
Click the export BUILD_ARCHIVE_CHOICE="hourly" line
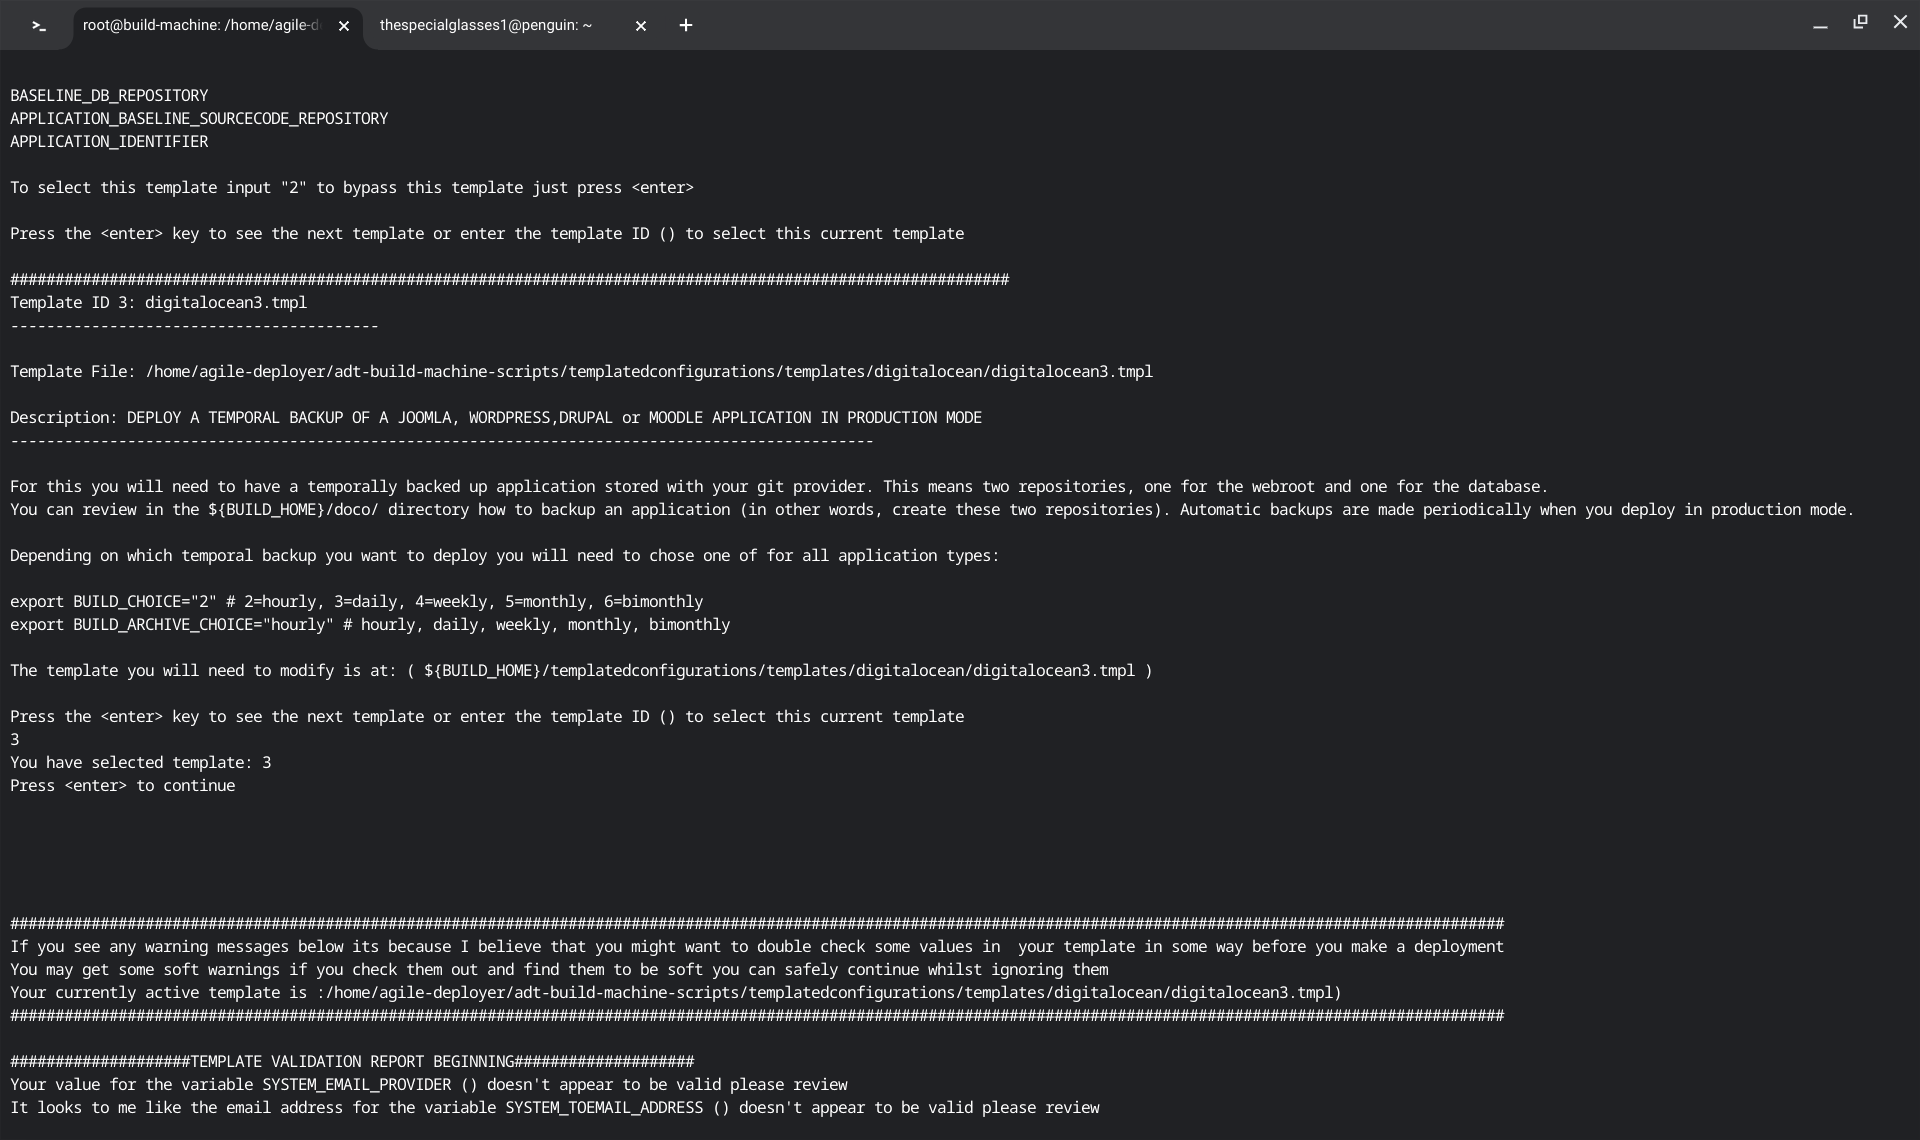[369, 625]
